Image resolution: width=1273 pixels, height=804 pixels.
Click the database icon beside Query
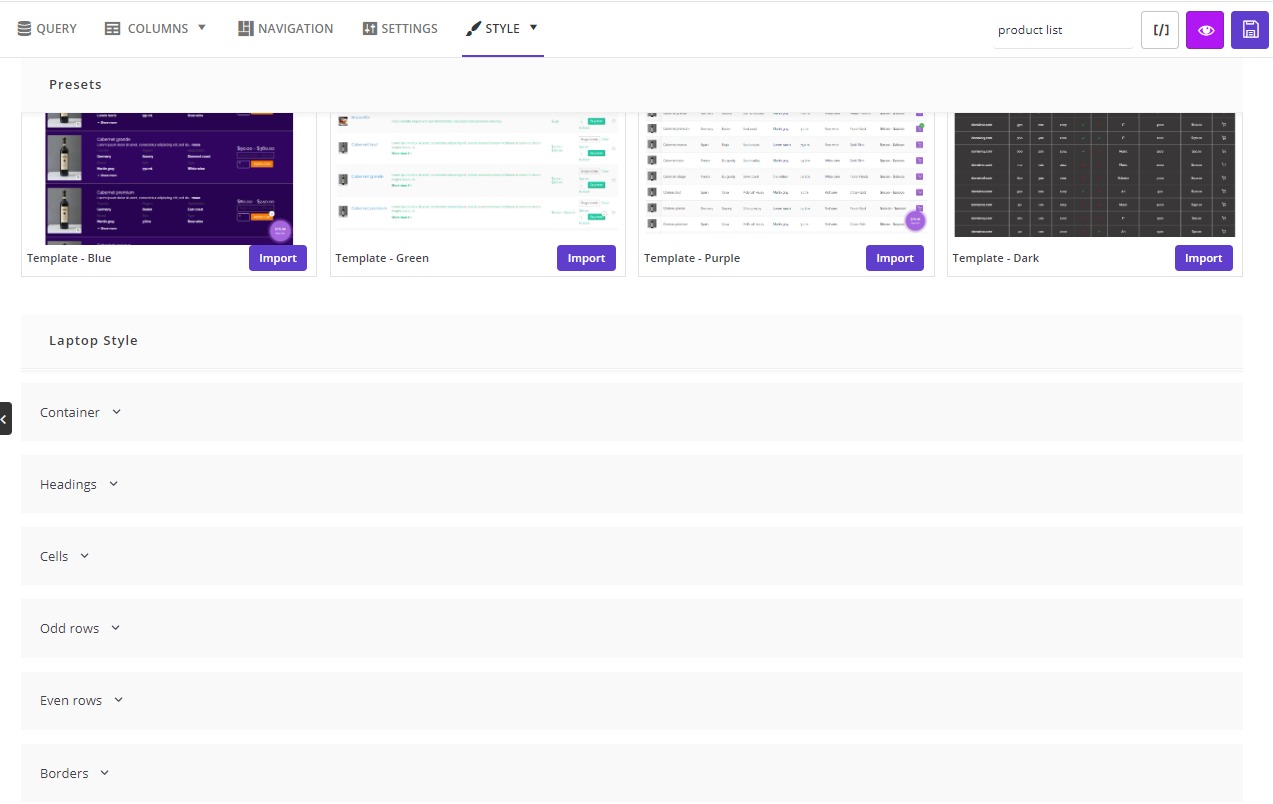tap(24, 29)
